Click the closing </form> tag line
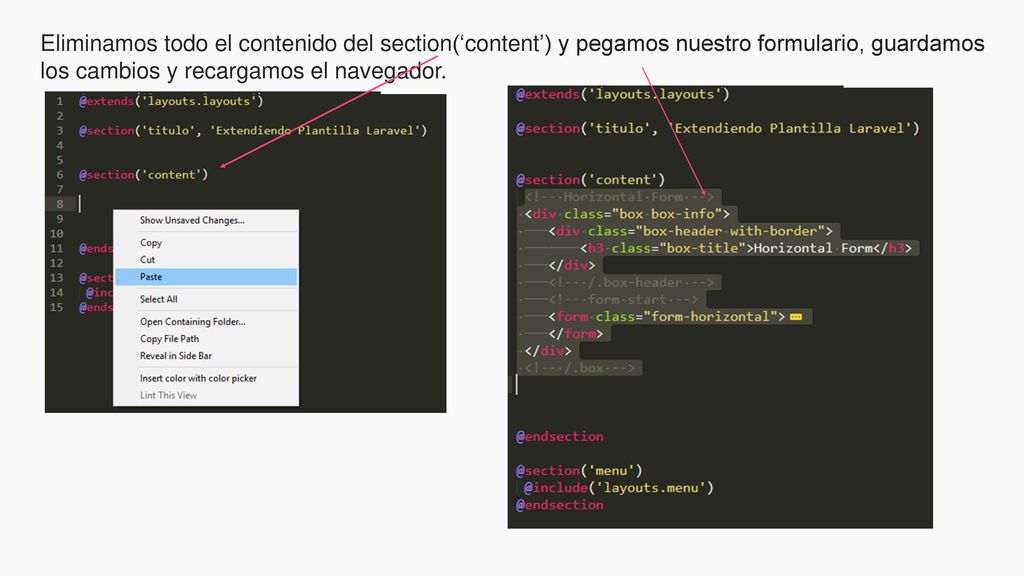Screen dimensions: 1024x576 tap(575, 333)
